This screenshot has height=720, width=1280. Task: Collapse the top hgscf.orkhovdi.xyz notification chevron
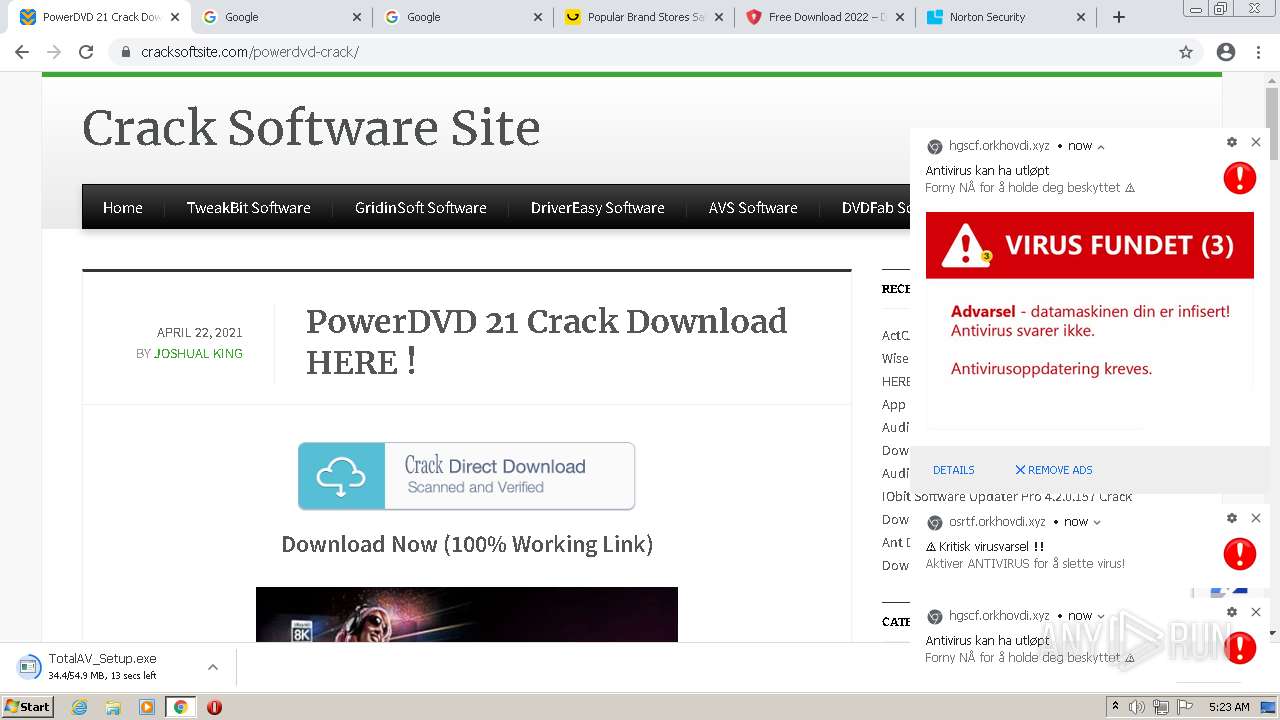point(1101,147)
